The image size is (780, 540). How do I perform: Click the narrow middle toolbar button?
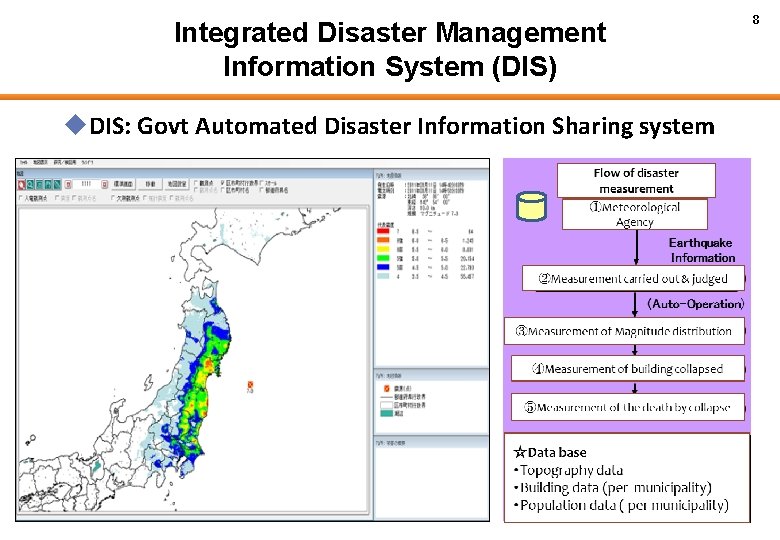pos(150,184)
